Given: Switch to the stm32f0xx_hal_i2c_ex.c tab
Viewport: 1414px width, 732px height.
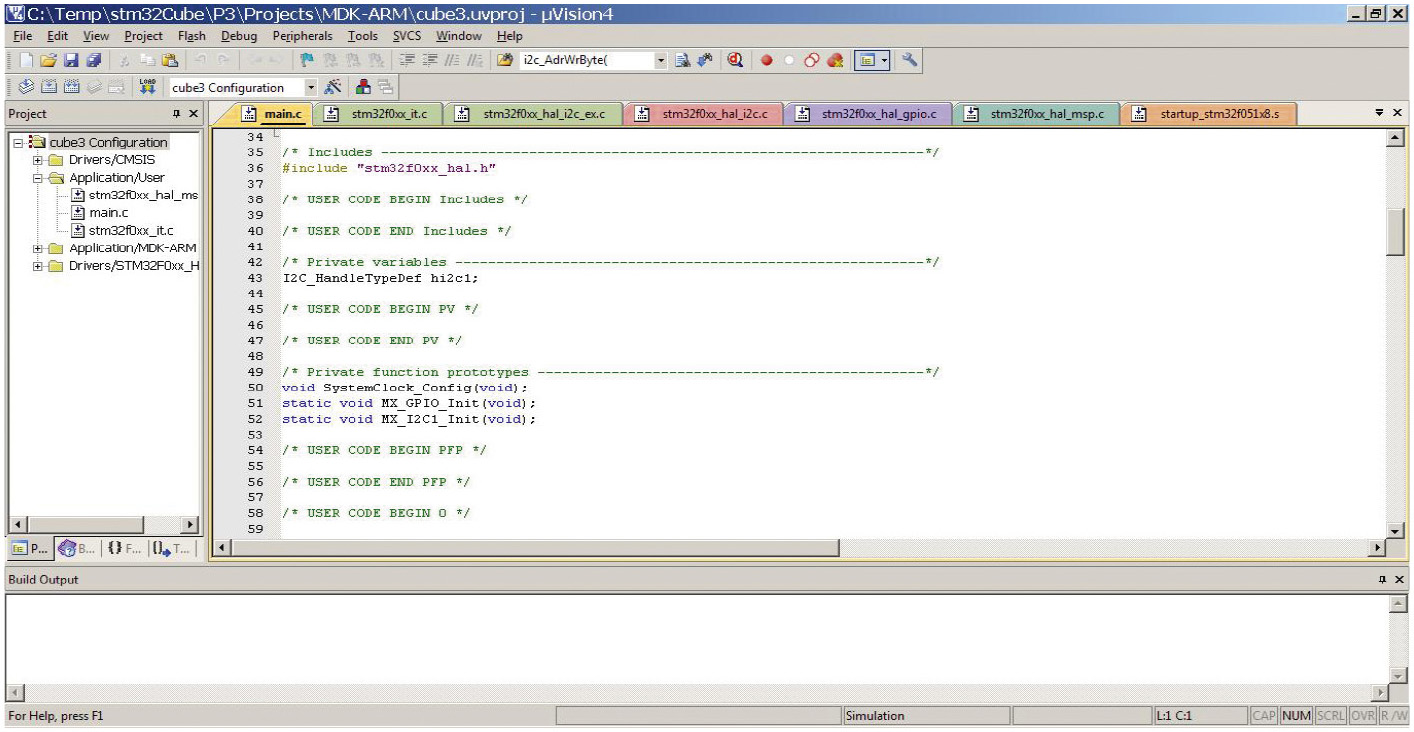Looking at the screenshot, I should tap(533, 114).
